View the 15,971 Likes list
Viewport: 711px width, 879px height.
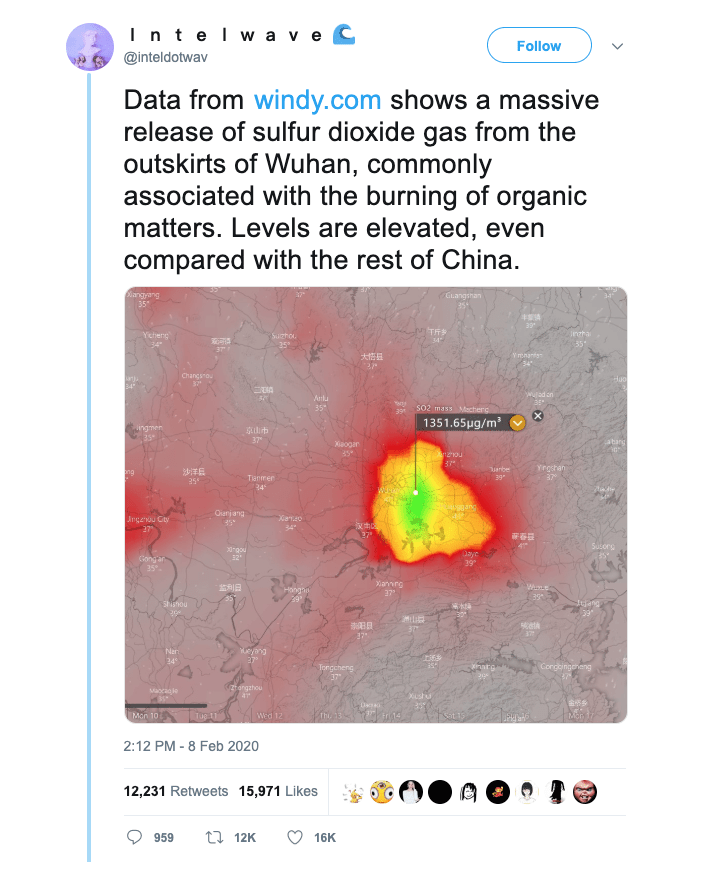coord(278,791)
